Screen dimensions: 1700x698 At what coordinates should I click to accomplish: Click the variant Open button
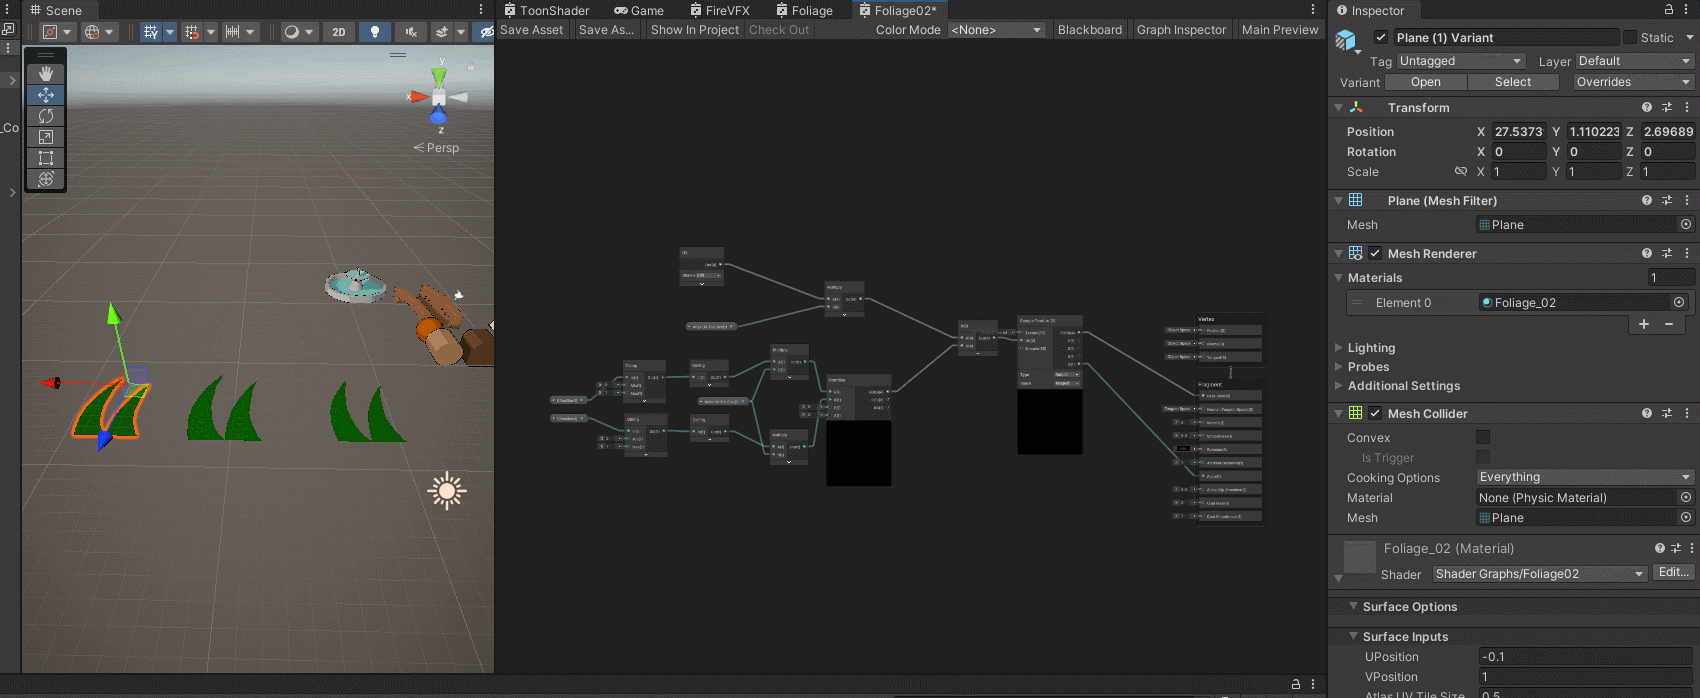pos(1426,82)
